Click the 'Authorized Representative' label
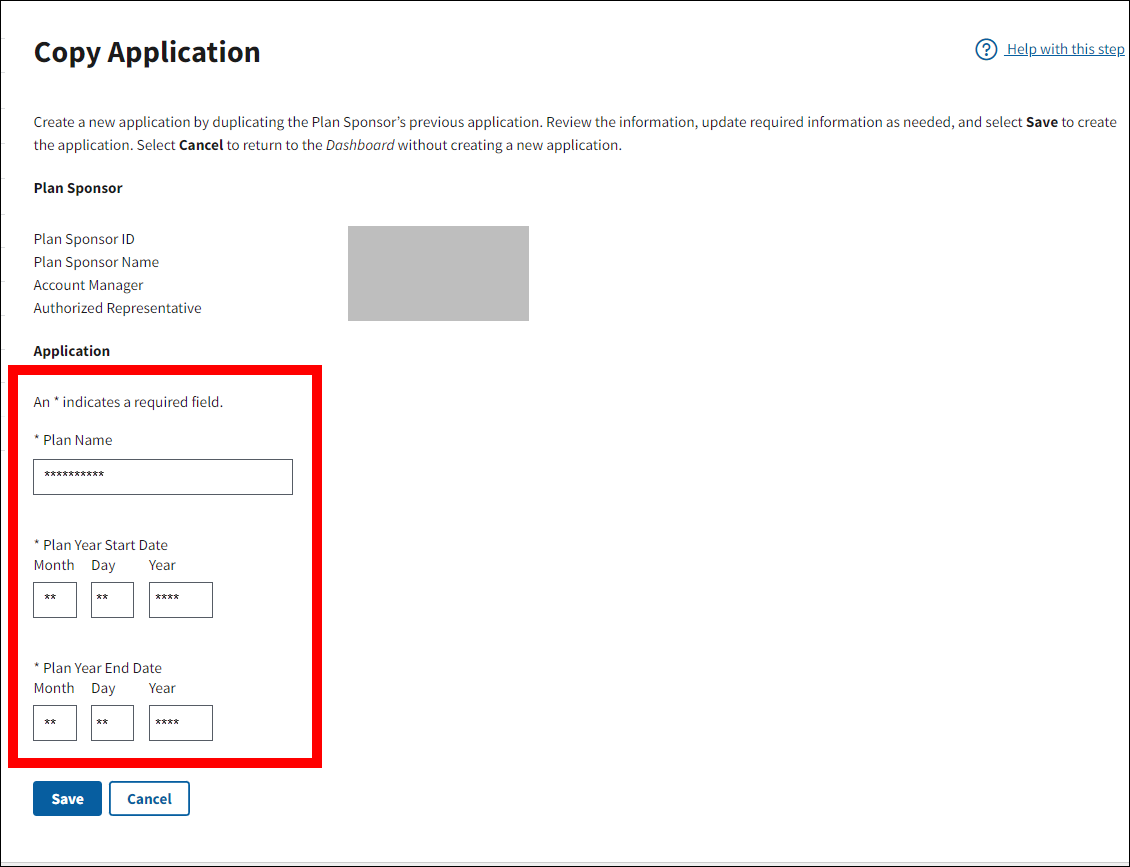Screen dimensions: 1130x867 click(x=117, y=308)
